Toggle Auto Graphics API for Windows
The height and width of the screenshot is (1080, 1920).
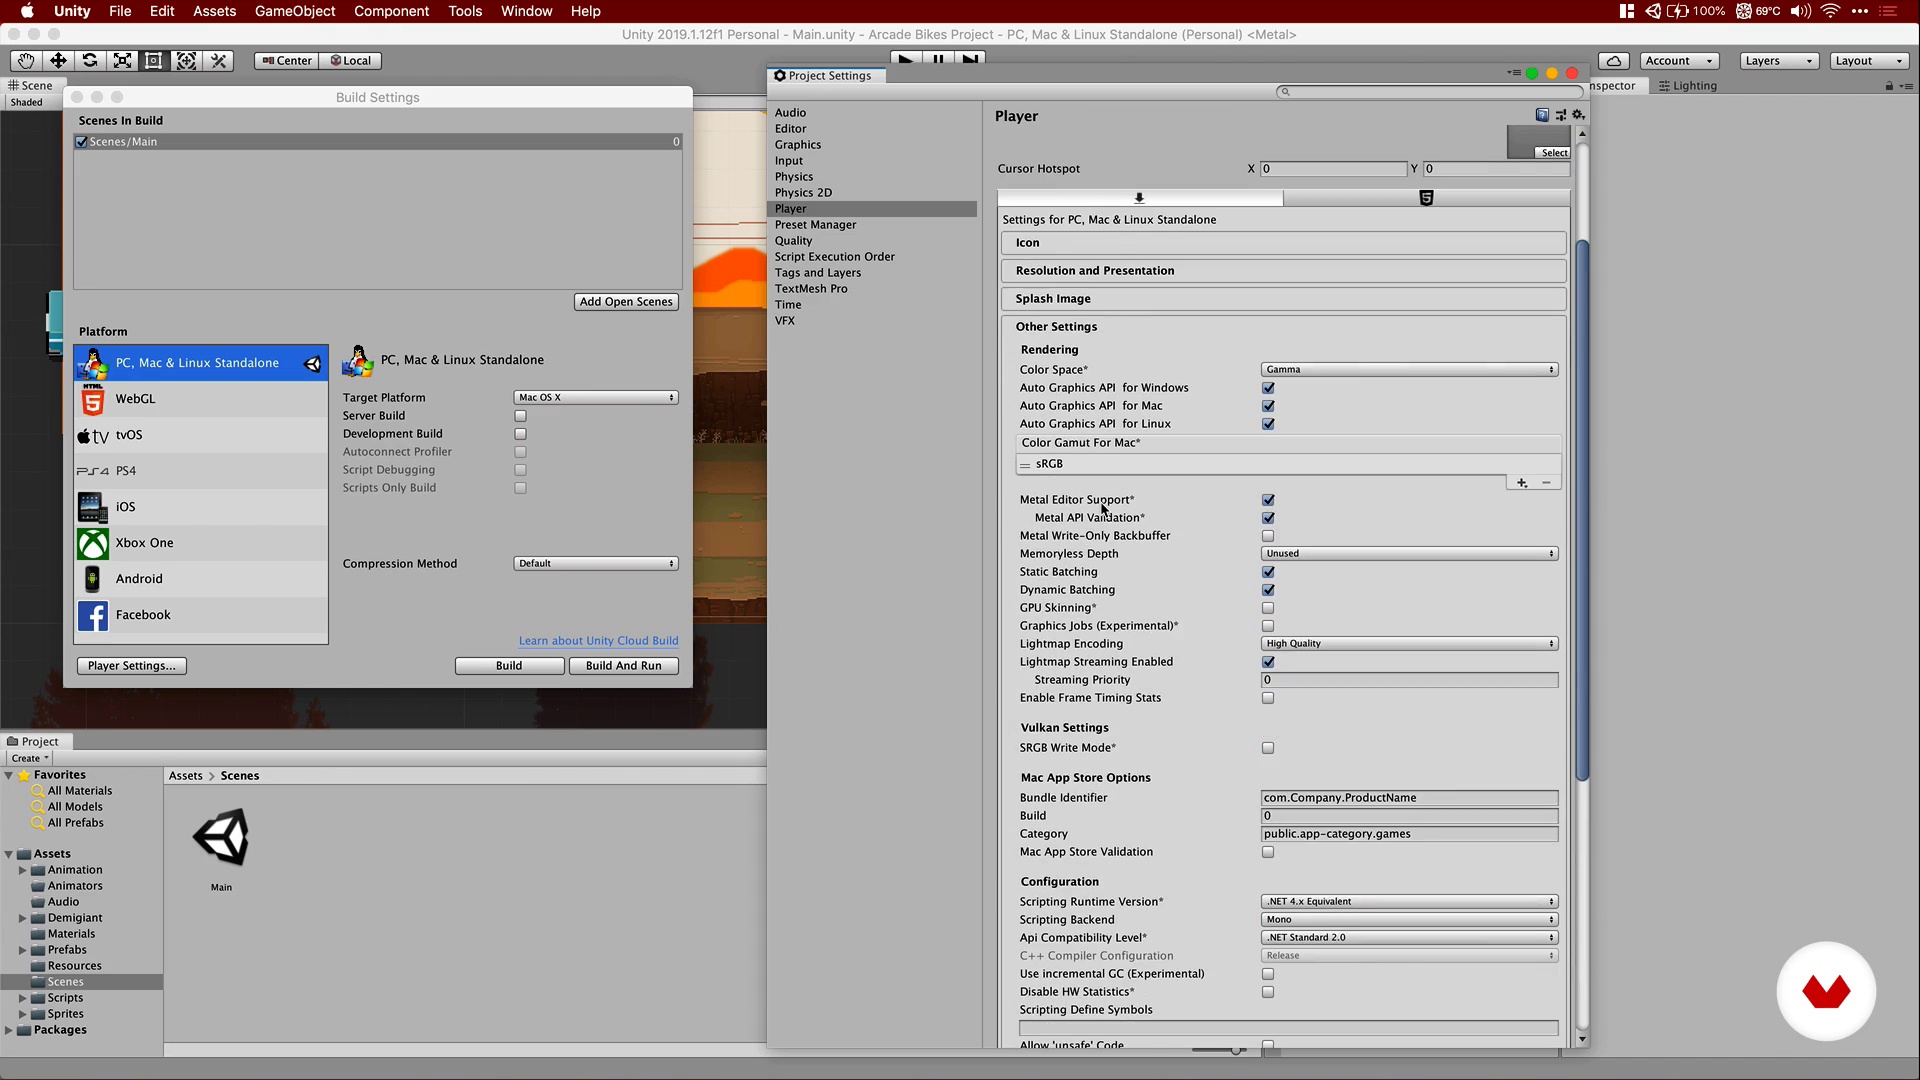click(1268, 388)
